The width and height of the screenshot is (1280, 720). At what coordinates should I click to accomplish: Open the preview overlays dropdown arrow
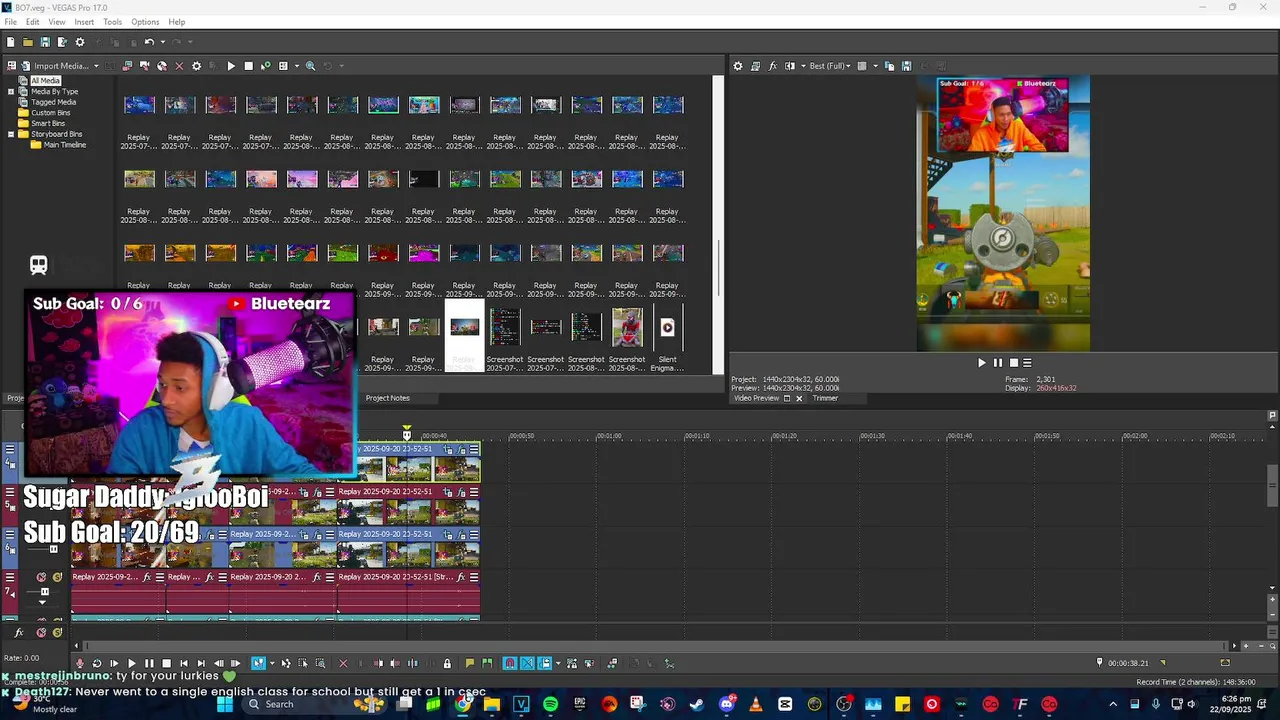click(875, 66)
